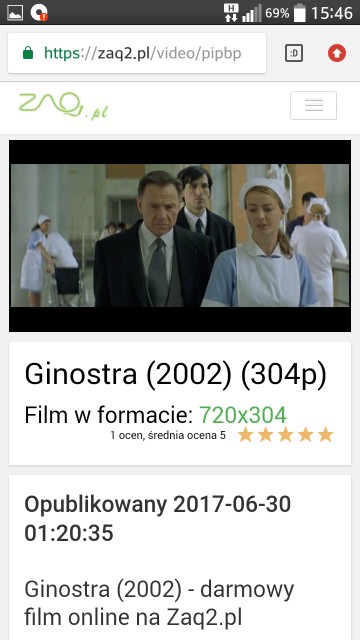Tap the green padlock security icon
The height and width of the screenshot is (640, 360).
[x=28, y=53]
